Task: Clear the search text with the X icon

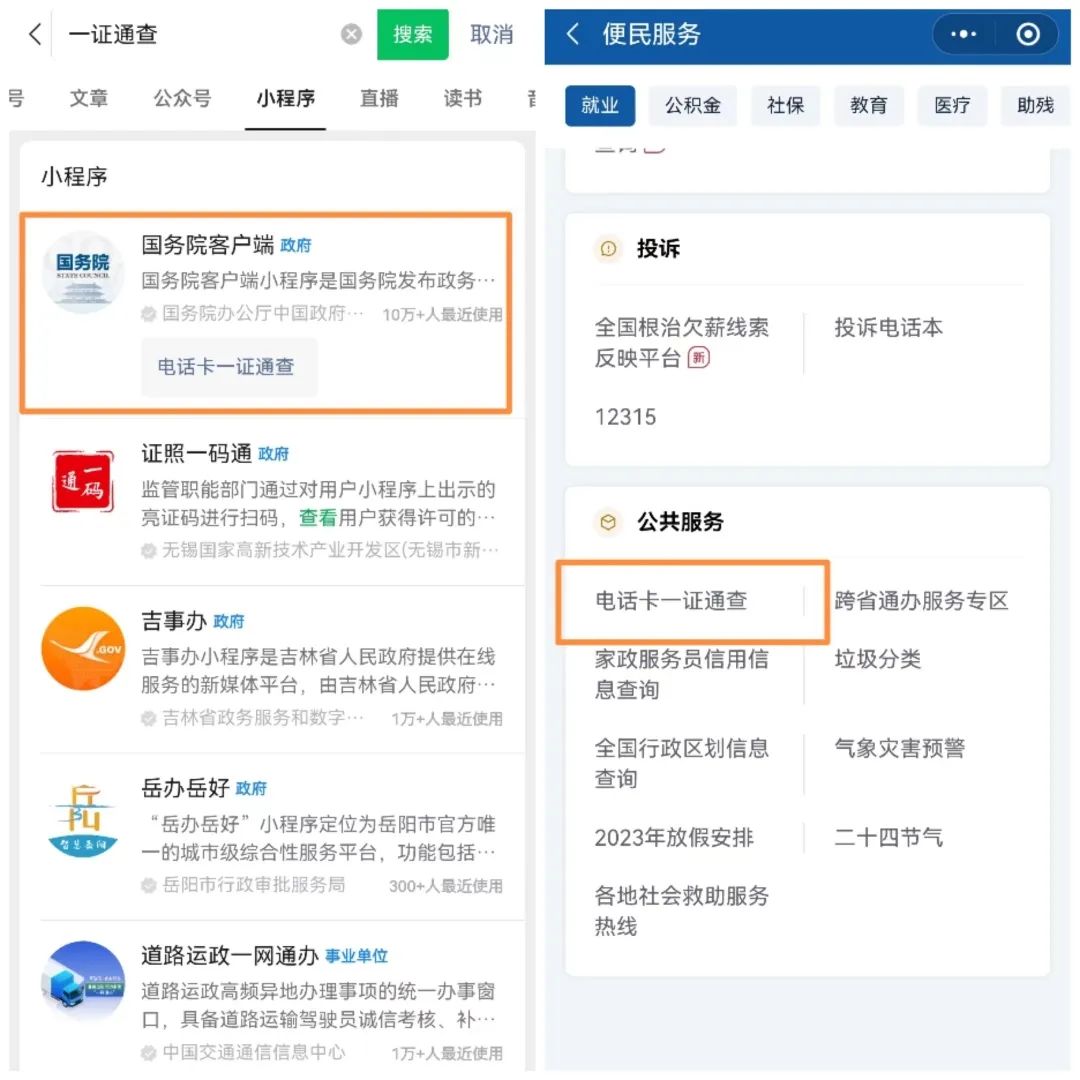Action: pyautogui.click(x=351, y=34)
